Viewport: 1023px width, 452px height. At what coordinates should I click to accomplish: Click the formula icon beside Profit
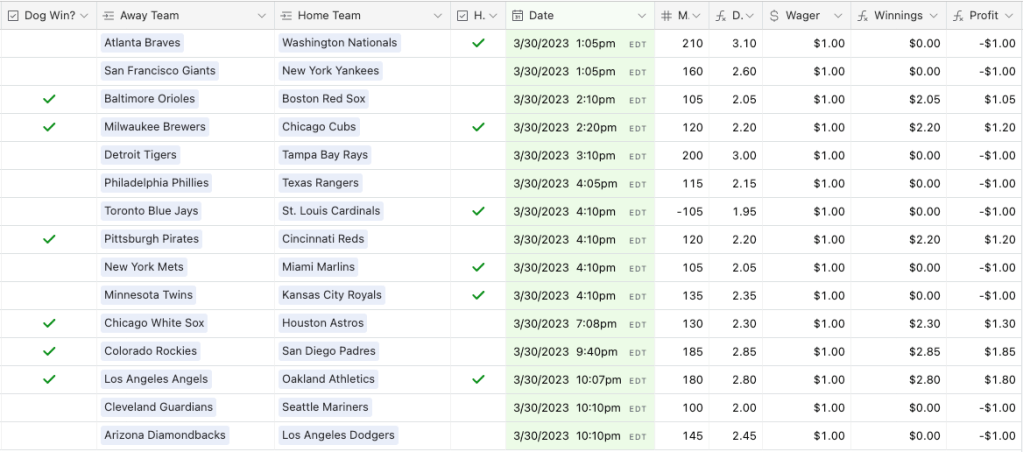pyautogui.click(x=958, y=16)
